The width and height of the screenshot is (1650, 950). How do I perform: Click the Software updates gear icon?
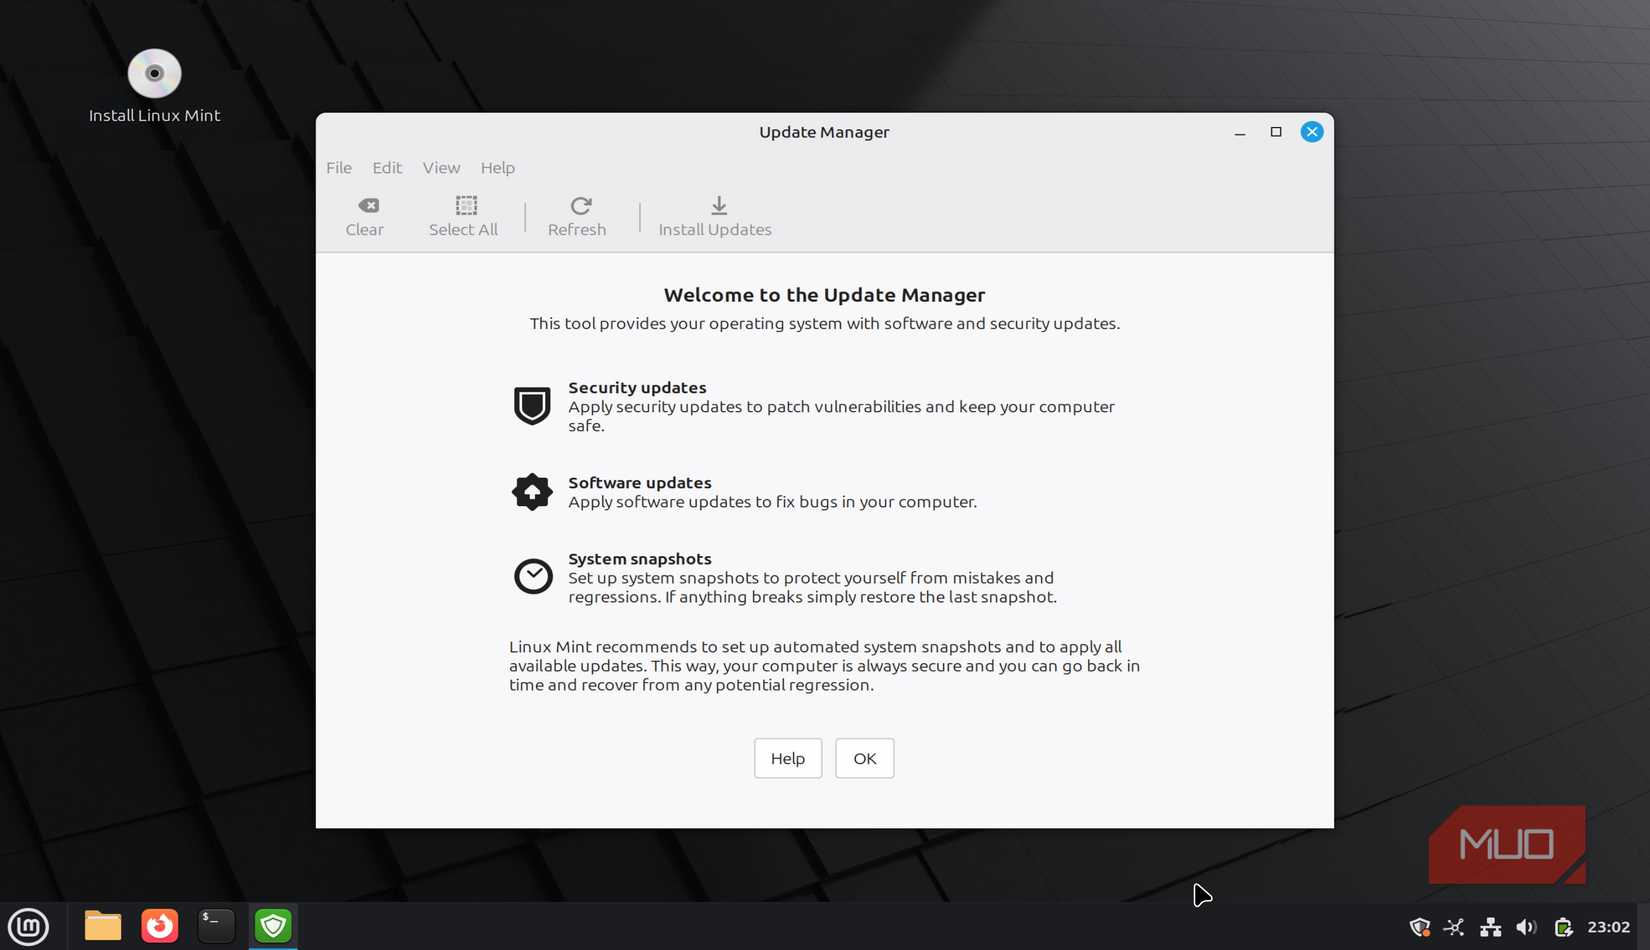(x=532, y=491)
